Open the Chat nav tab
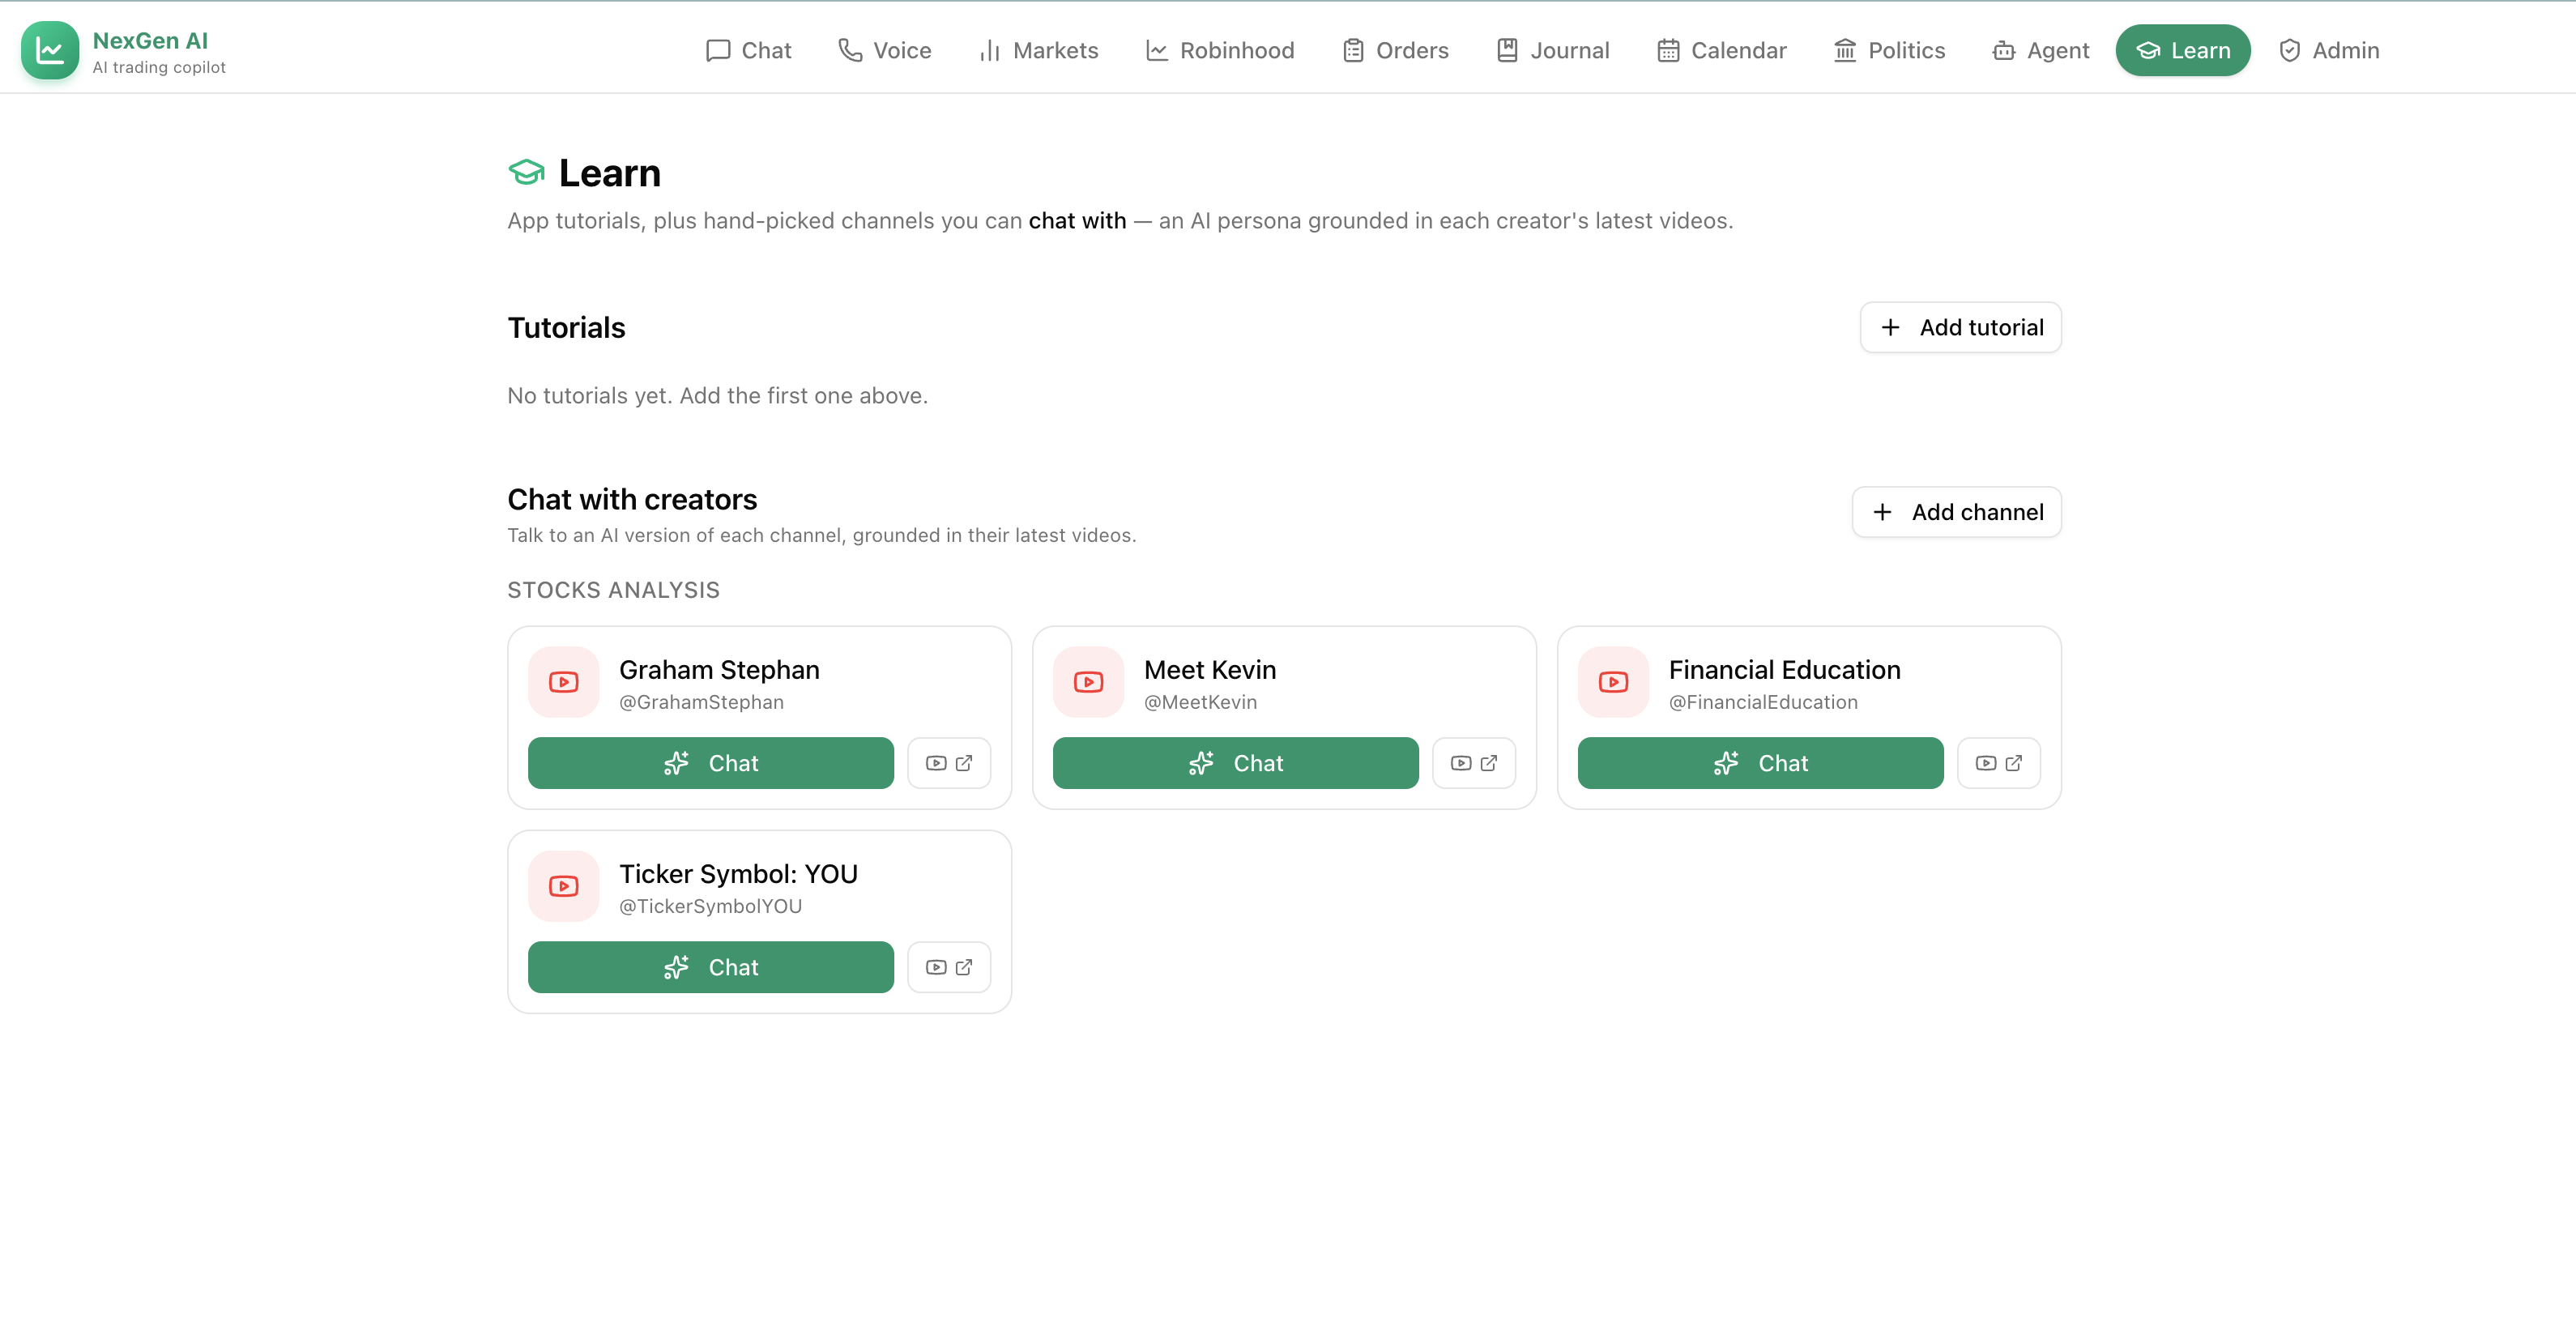2576x1335 pixels. point(748,50)
